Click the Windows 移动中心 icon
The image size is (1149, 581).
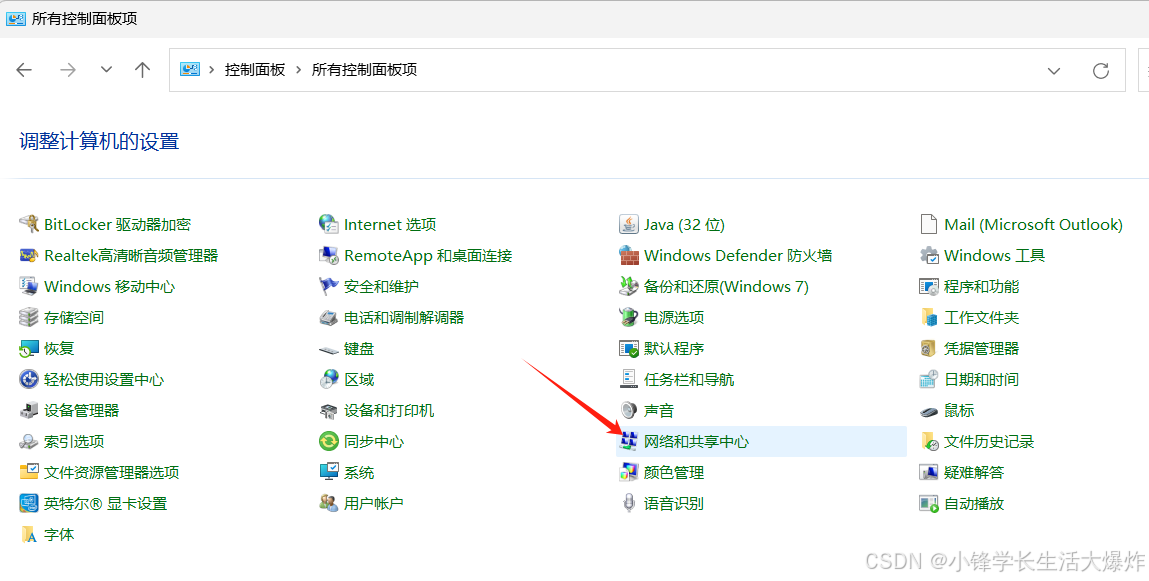[29, 286]
